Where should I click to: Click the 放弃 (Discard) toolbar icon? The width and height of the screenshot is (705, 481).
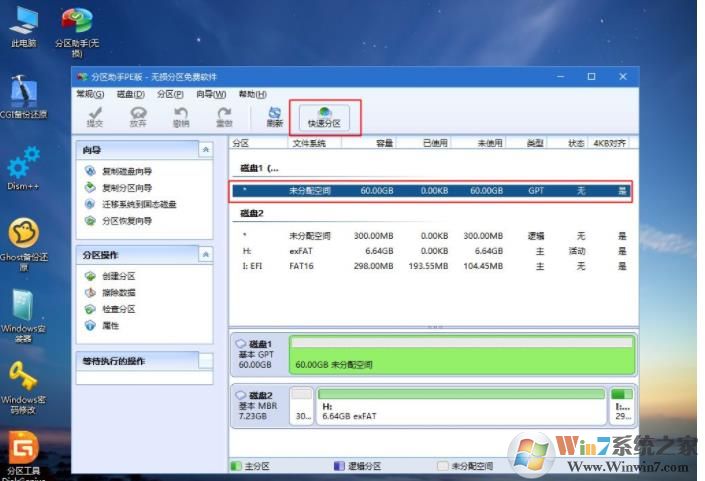138,117
